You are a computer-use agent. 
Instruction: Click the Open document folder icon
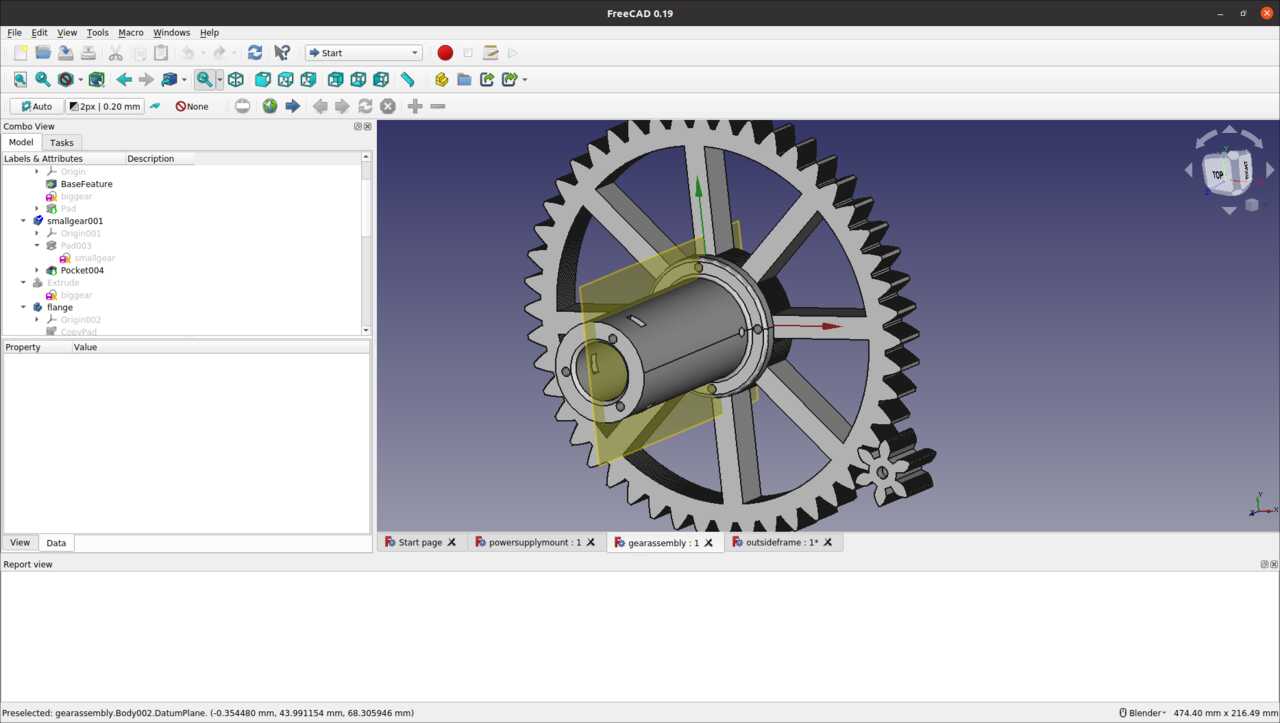43,53
